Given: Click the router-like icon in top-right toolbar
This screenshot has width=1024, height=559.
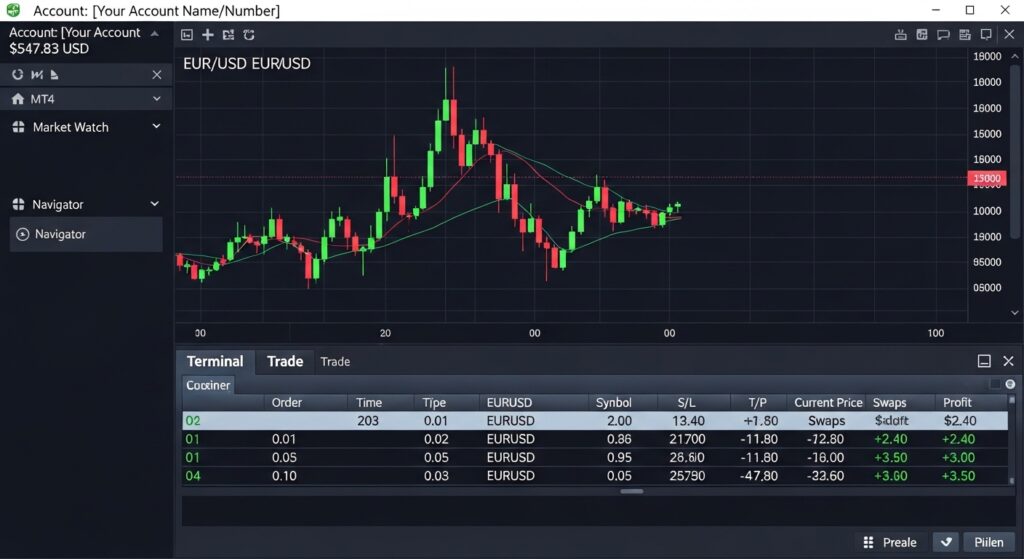Looking at the screenshot, I should pyautogui.click(x=901, y=35).
